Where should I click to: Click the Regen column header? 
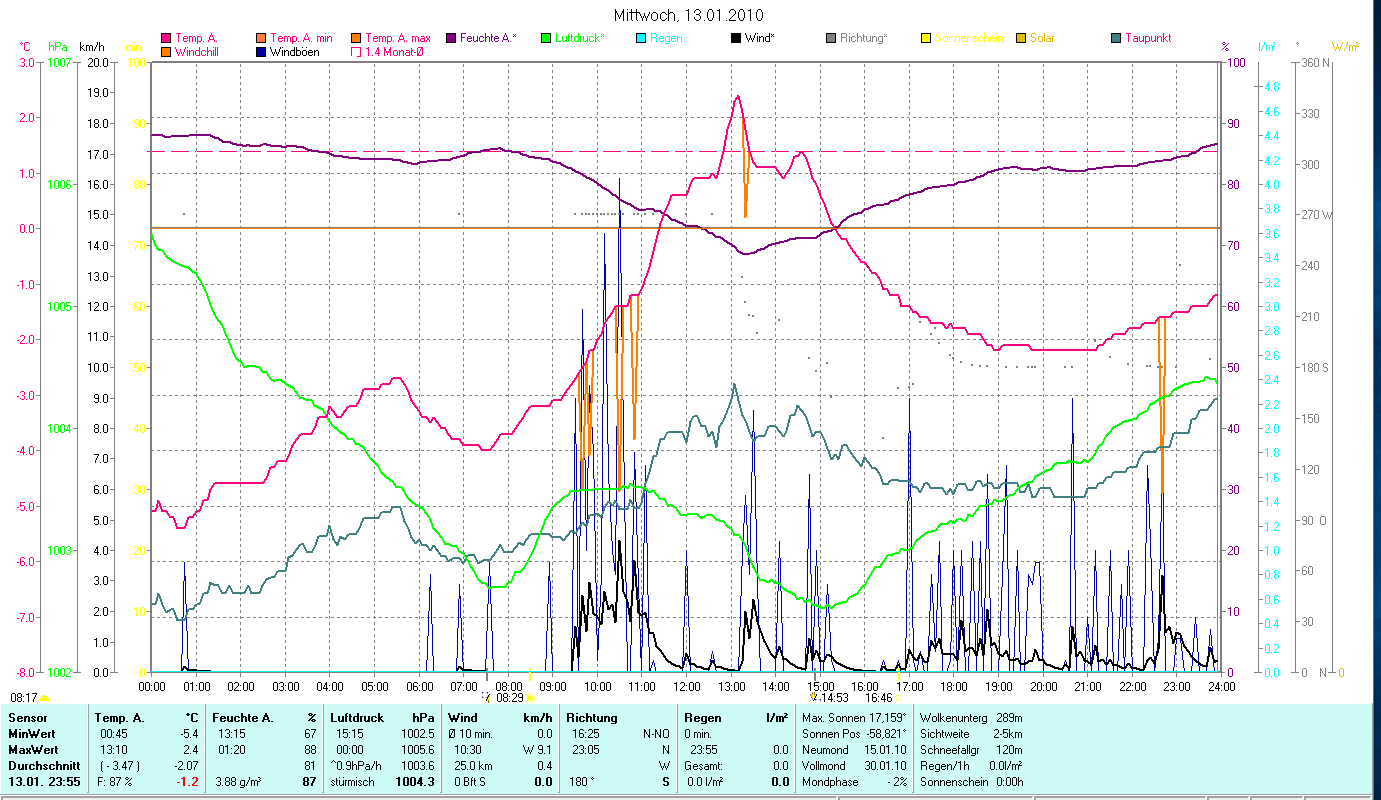tap(702, 718)
